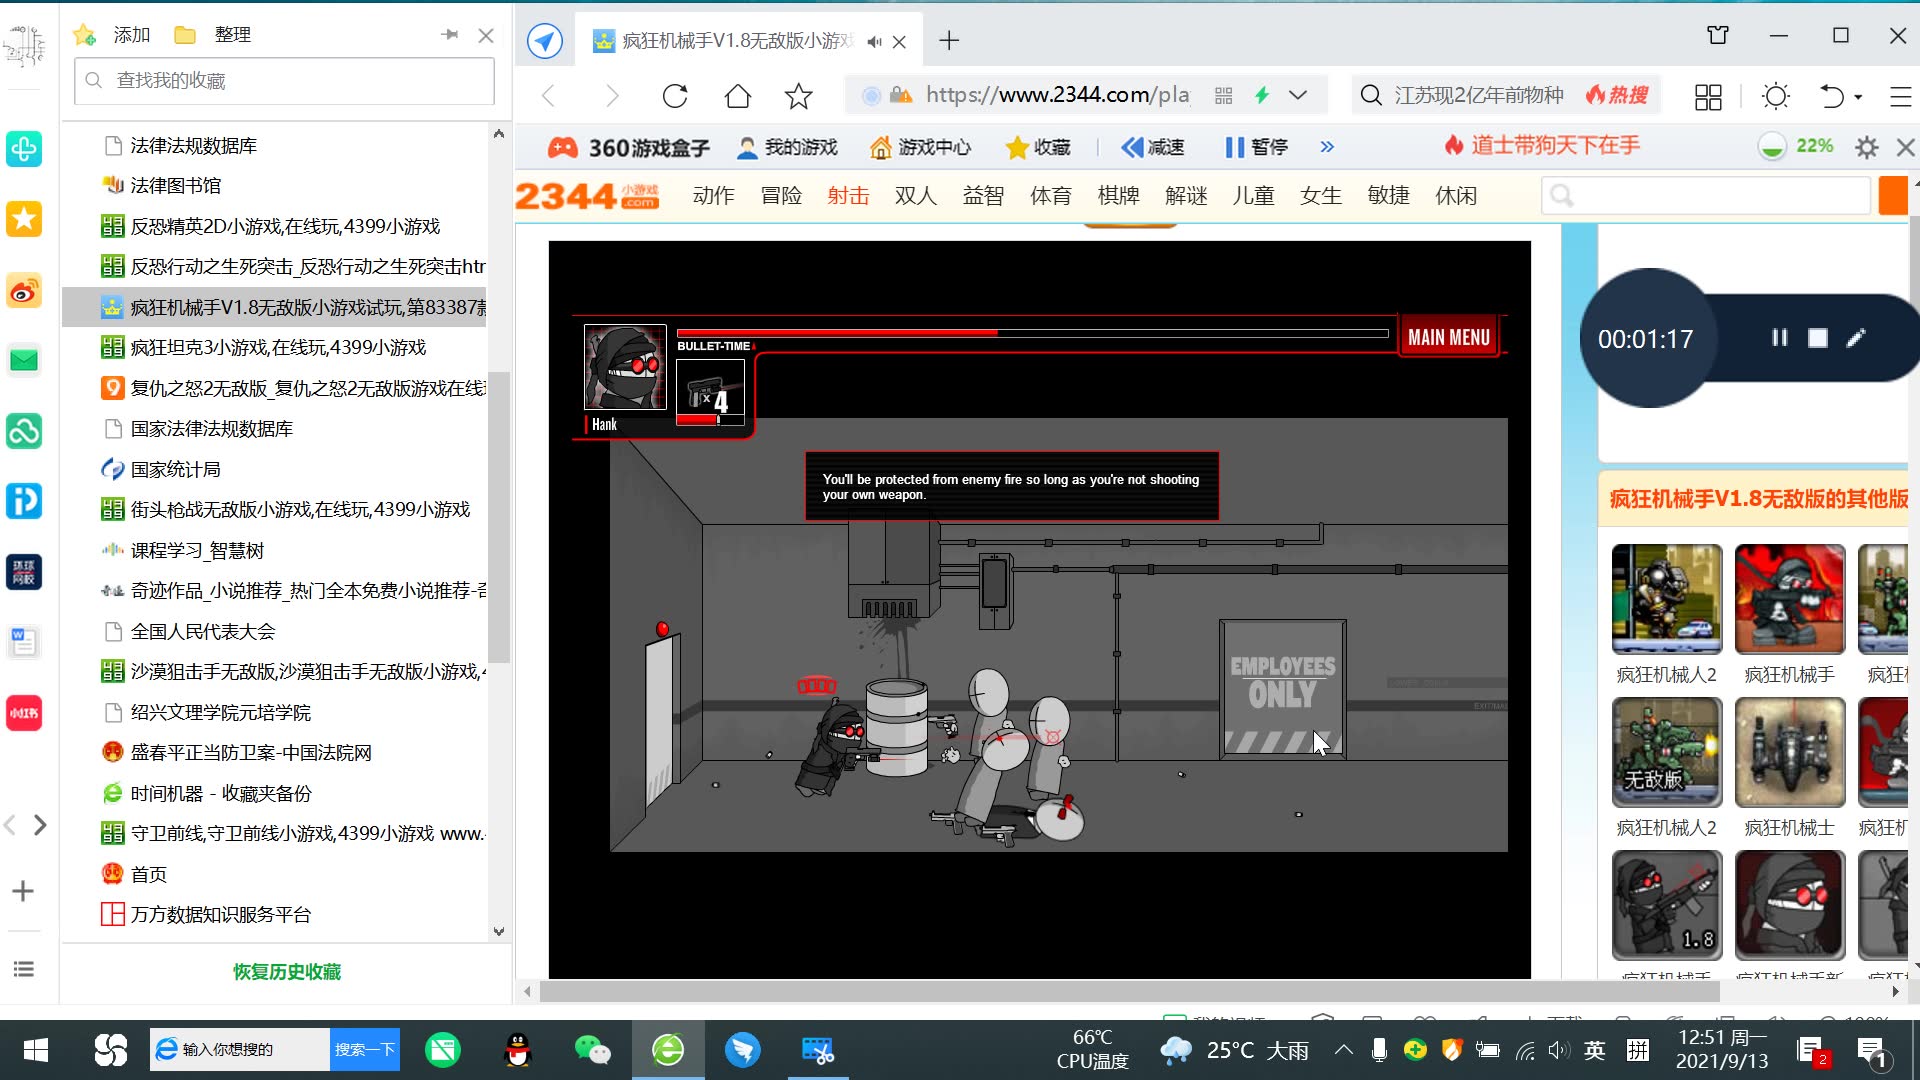
Task: Open the yellow star favorites sidebar icon
Action: 24,219
